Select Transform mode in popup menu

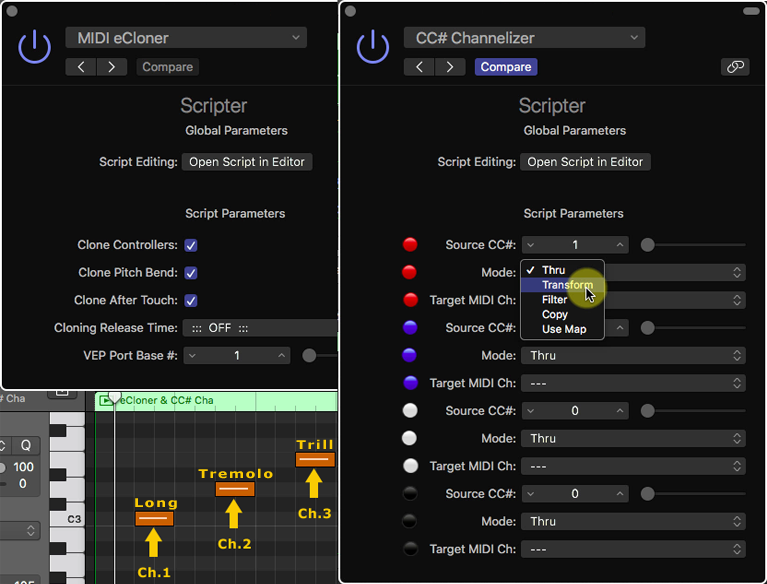(563, 285)
